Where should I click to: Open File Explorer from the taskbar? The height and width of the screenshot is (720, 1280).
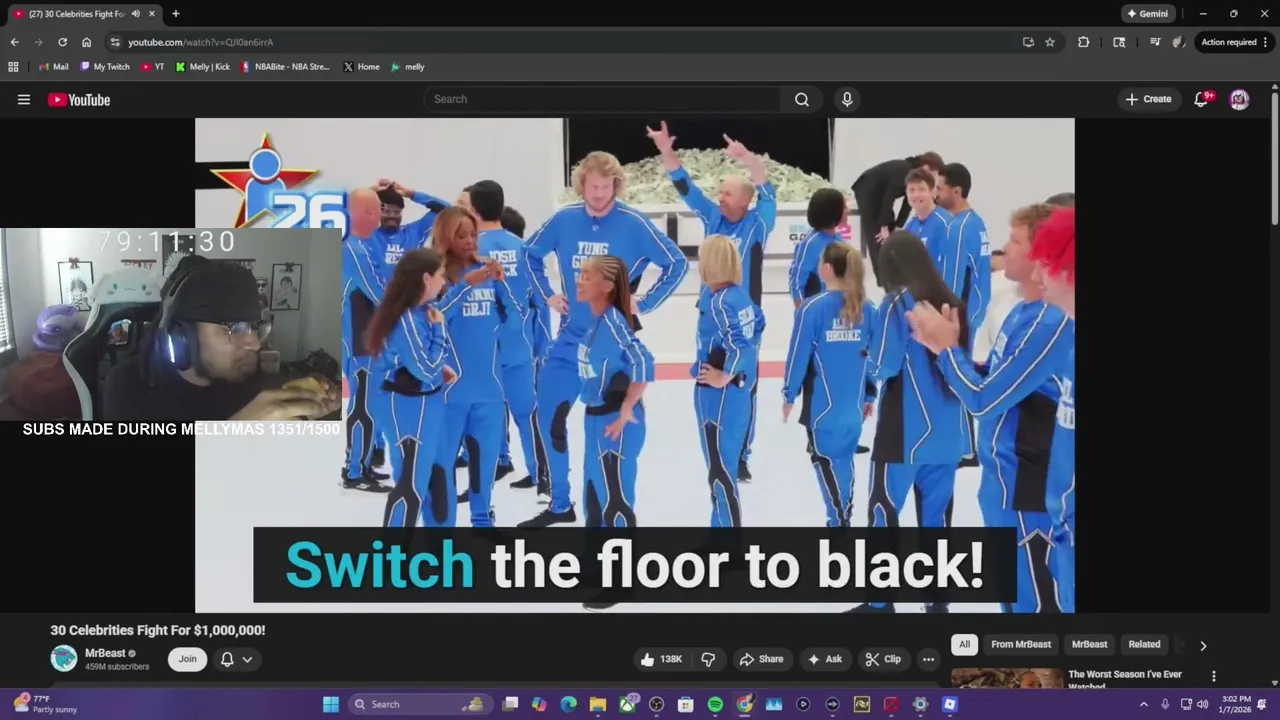(598, 704)
